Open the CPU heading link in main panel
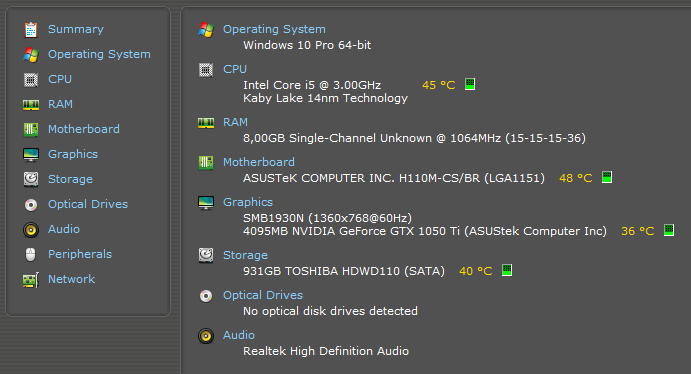This screenshot has height=374, width=691. tap(234, 69)
